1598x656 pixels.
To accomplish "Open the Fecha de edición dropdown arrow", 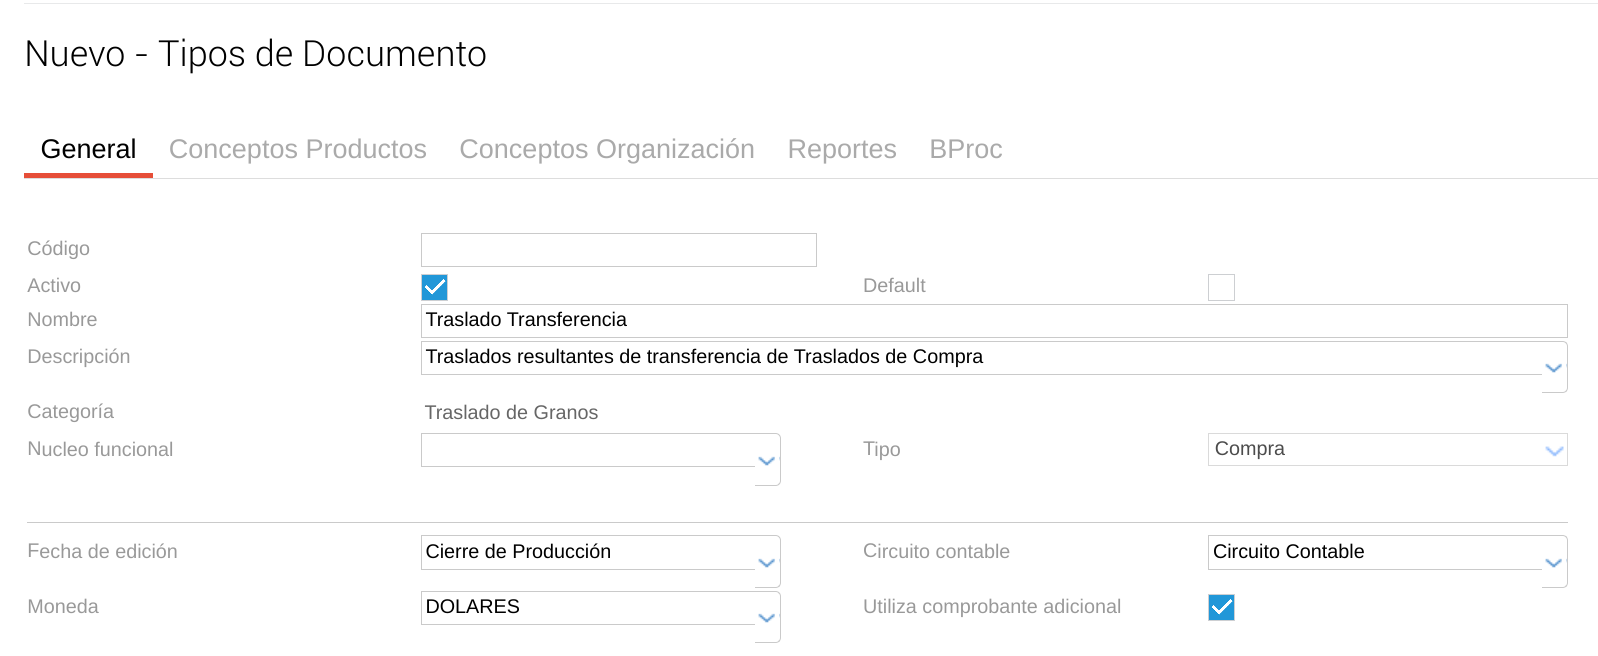I will (767, 563).
